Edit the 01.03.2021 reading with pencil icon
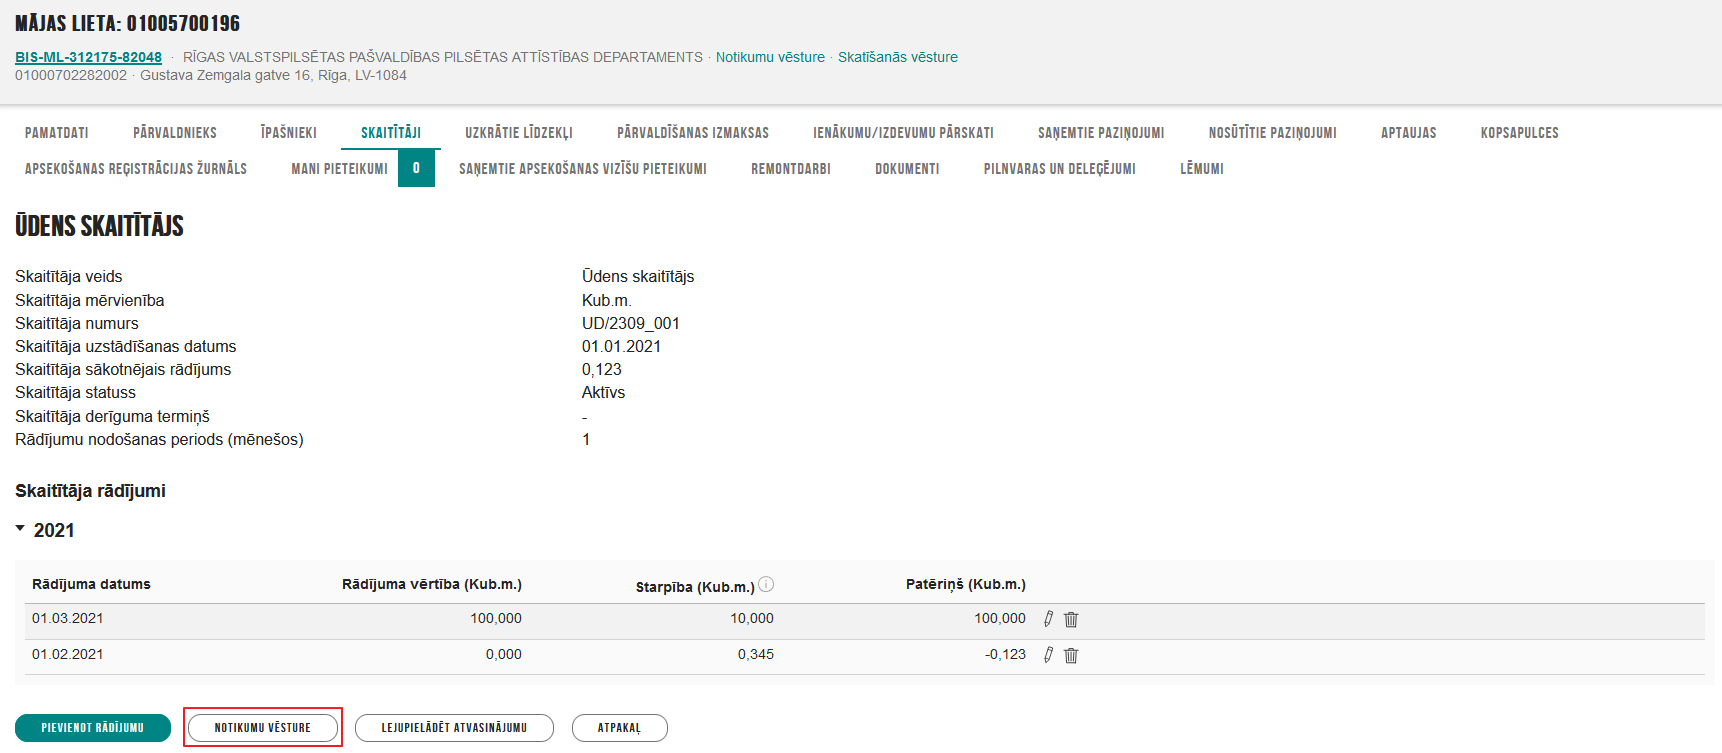 tap(1048, 619)
